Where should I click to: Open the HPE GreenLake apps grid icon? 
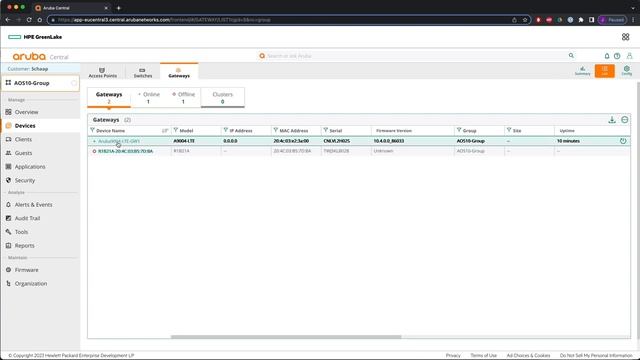(x=625, y=37)
